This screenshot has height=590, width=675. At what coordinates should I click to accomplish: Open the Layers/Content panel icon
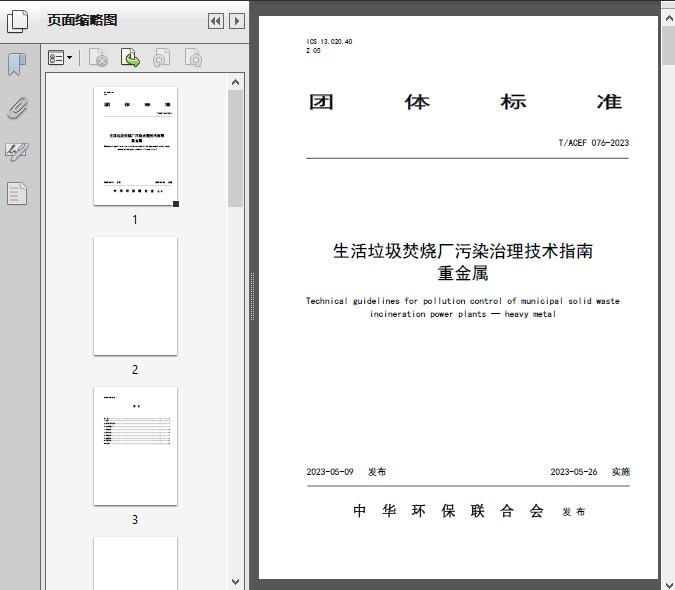click(x=17, y=193)
